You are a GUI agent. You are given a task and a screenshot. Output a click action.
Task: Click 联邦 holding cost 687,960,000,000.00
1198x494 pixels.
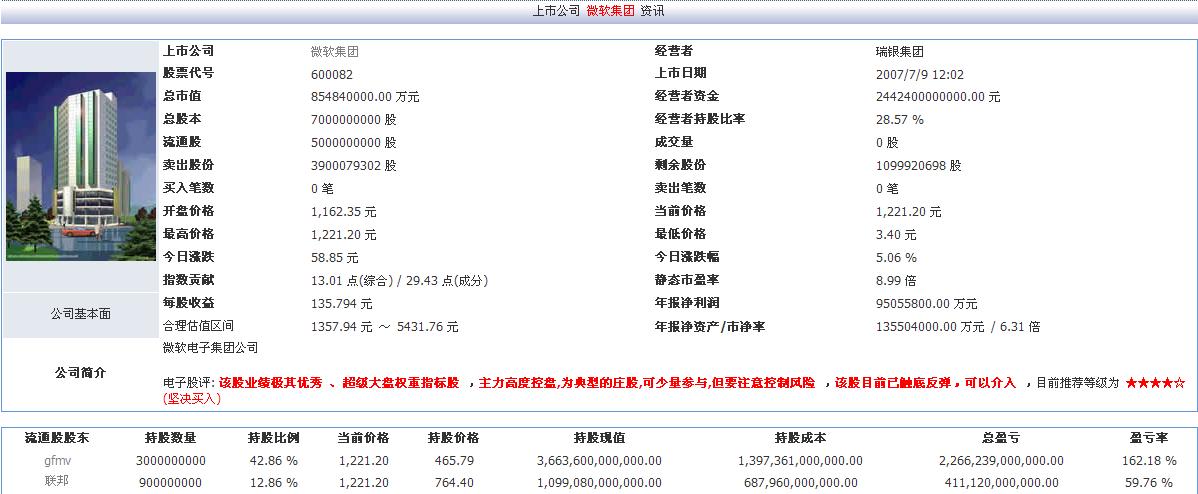(x=801, y=483)
